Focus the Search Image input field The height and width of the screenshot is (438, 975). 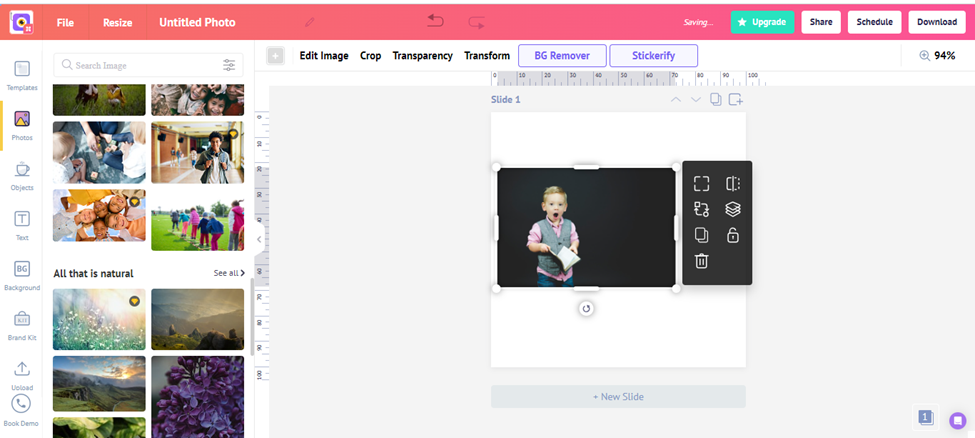pyautogui.click(x=148, y=65)
